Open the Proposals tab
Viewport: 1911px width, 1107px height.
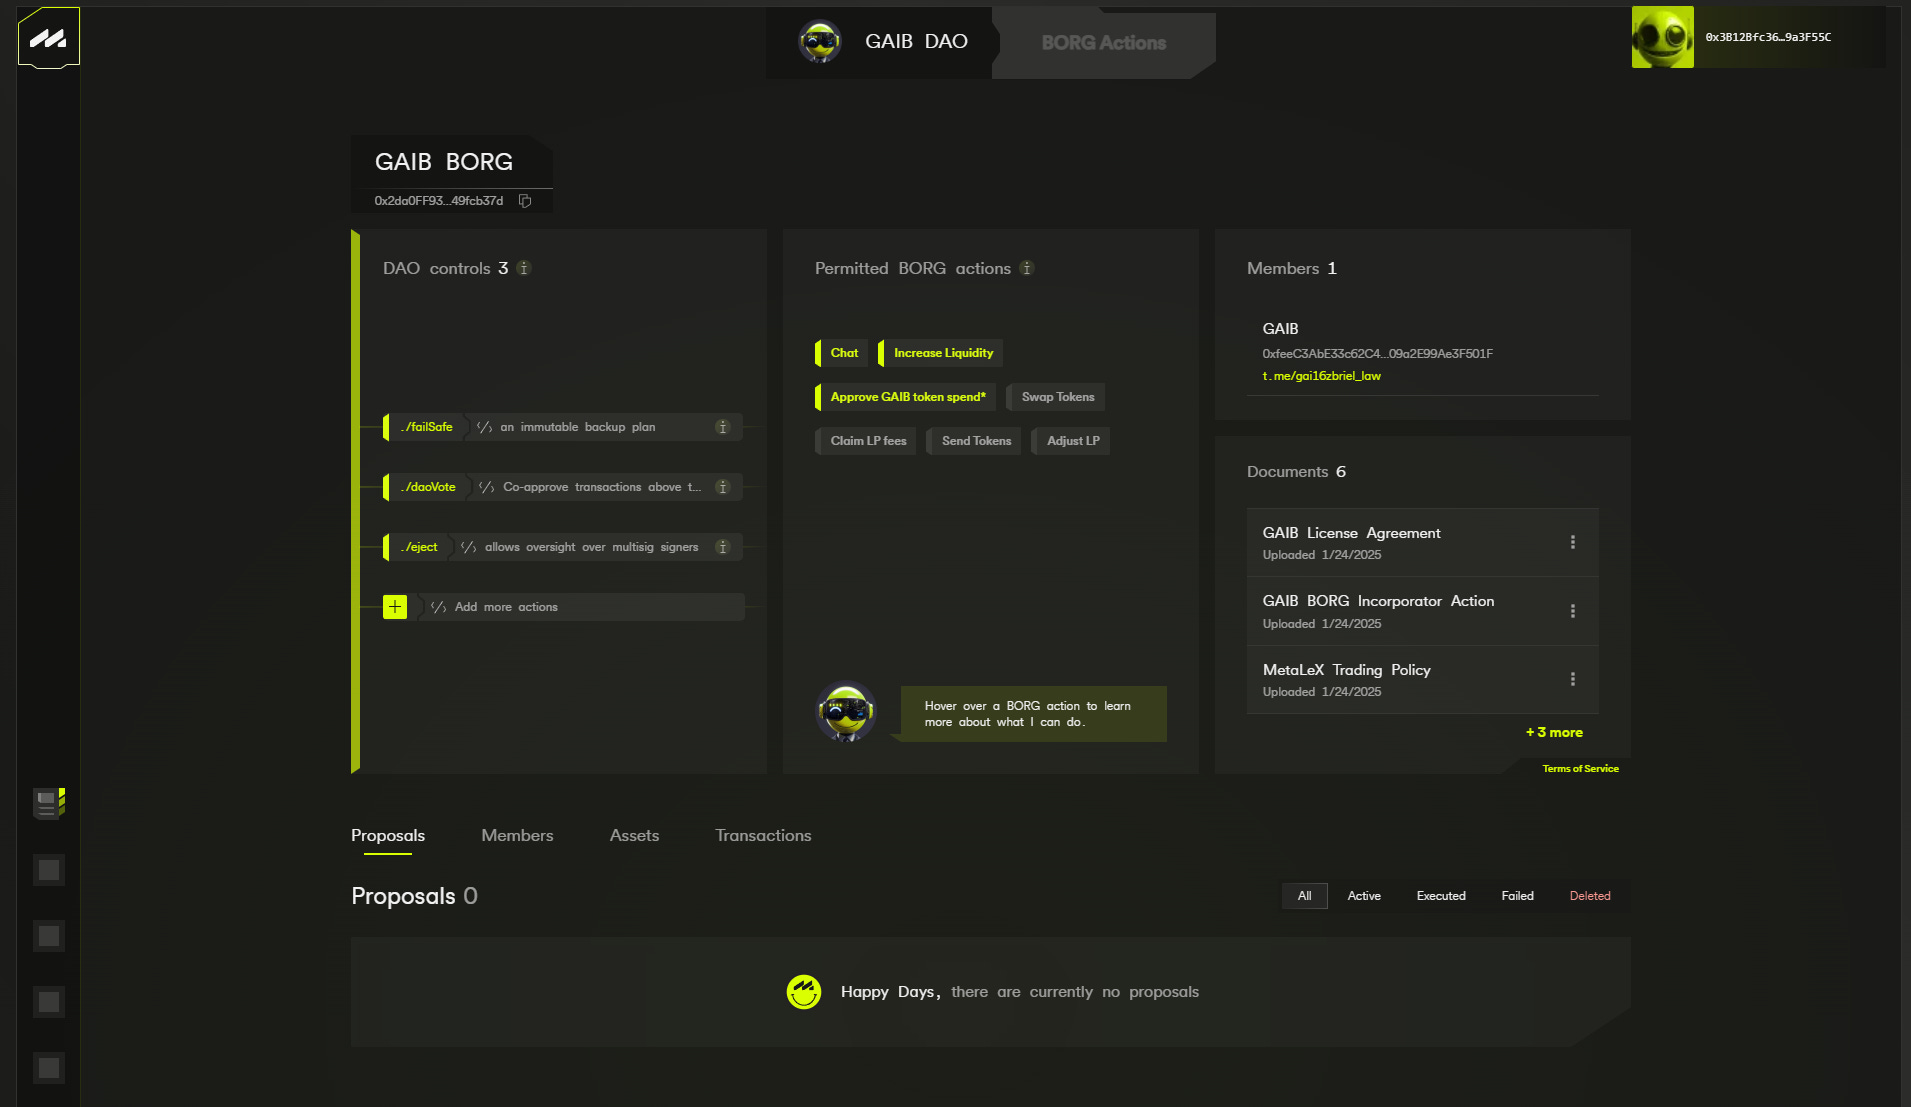(x=388, y=836)
